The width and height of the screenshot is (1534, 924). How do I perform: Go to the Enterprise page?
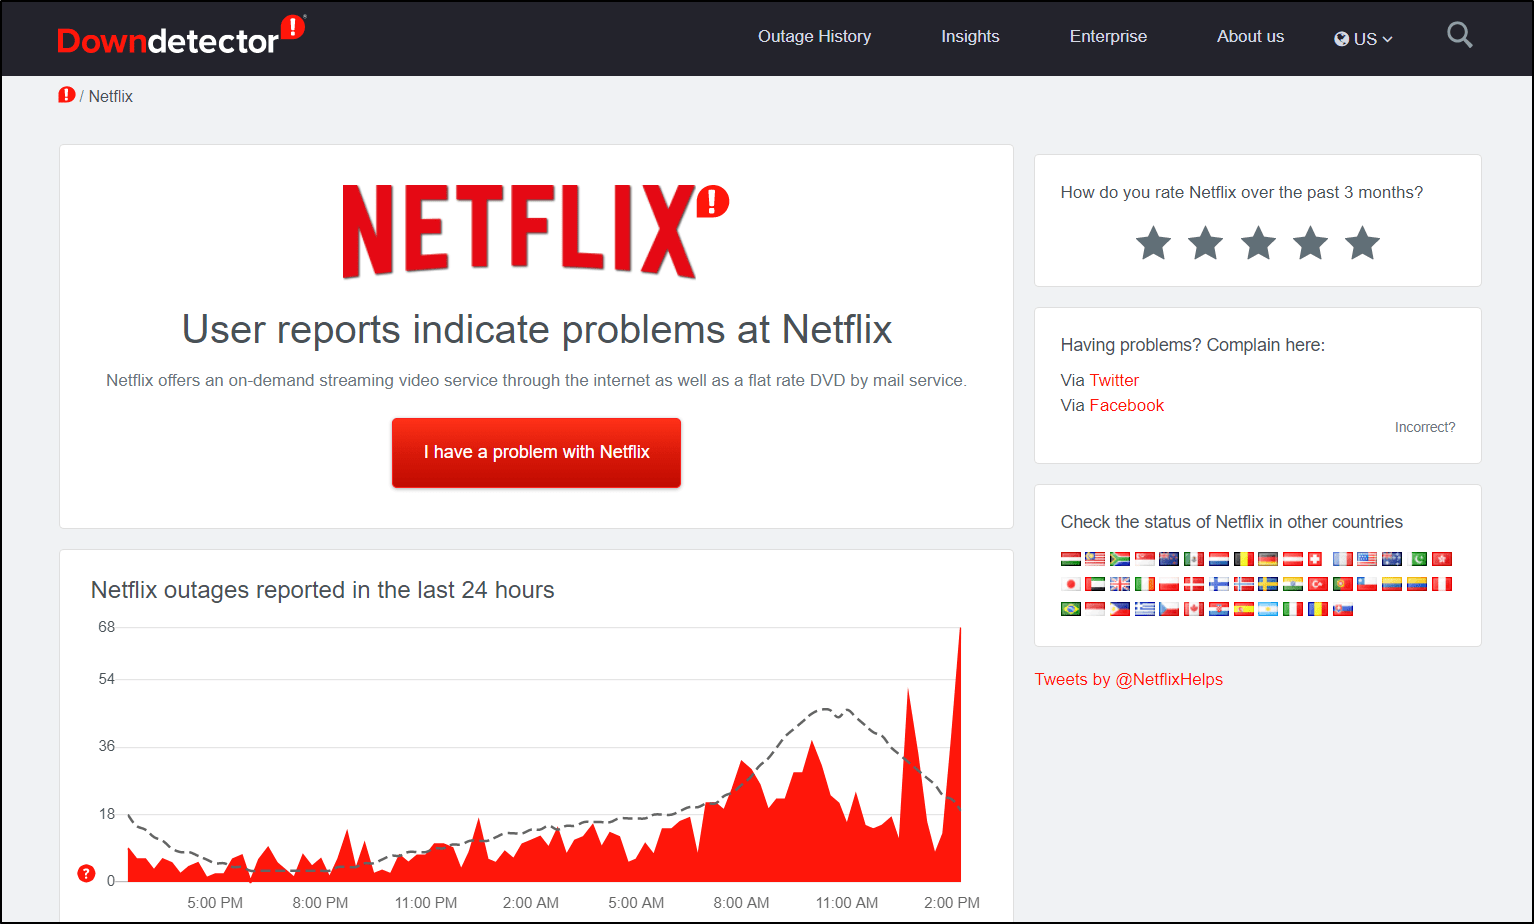click(x=1108, y=36)
